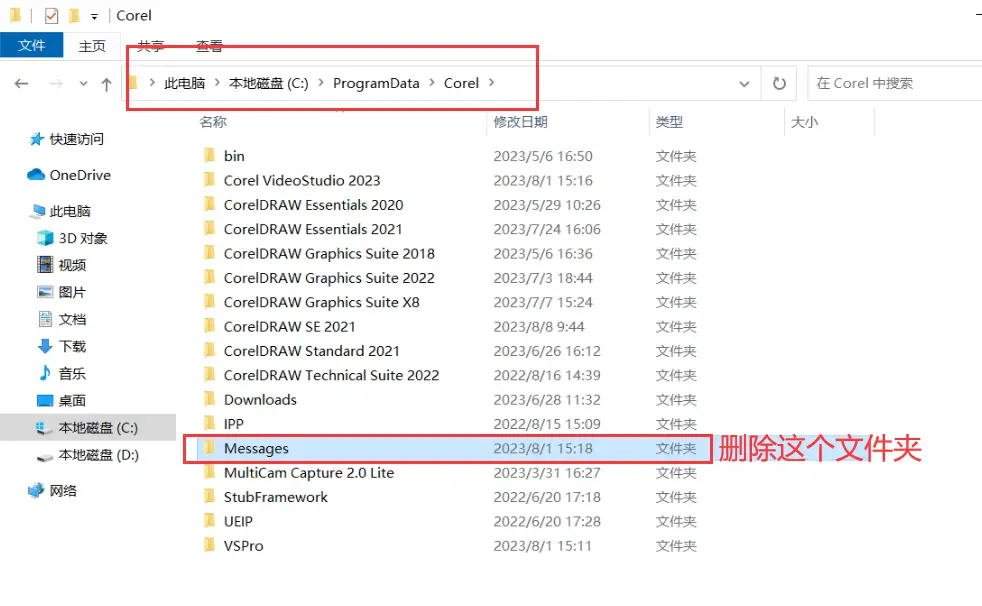This screenshot has width=982, height=606.
Task: Switch to the 查看 ribbon tab
Action: coord(209,46)
